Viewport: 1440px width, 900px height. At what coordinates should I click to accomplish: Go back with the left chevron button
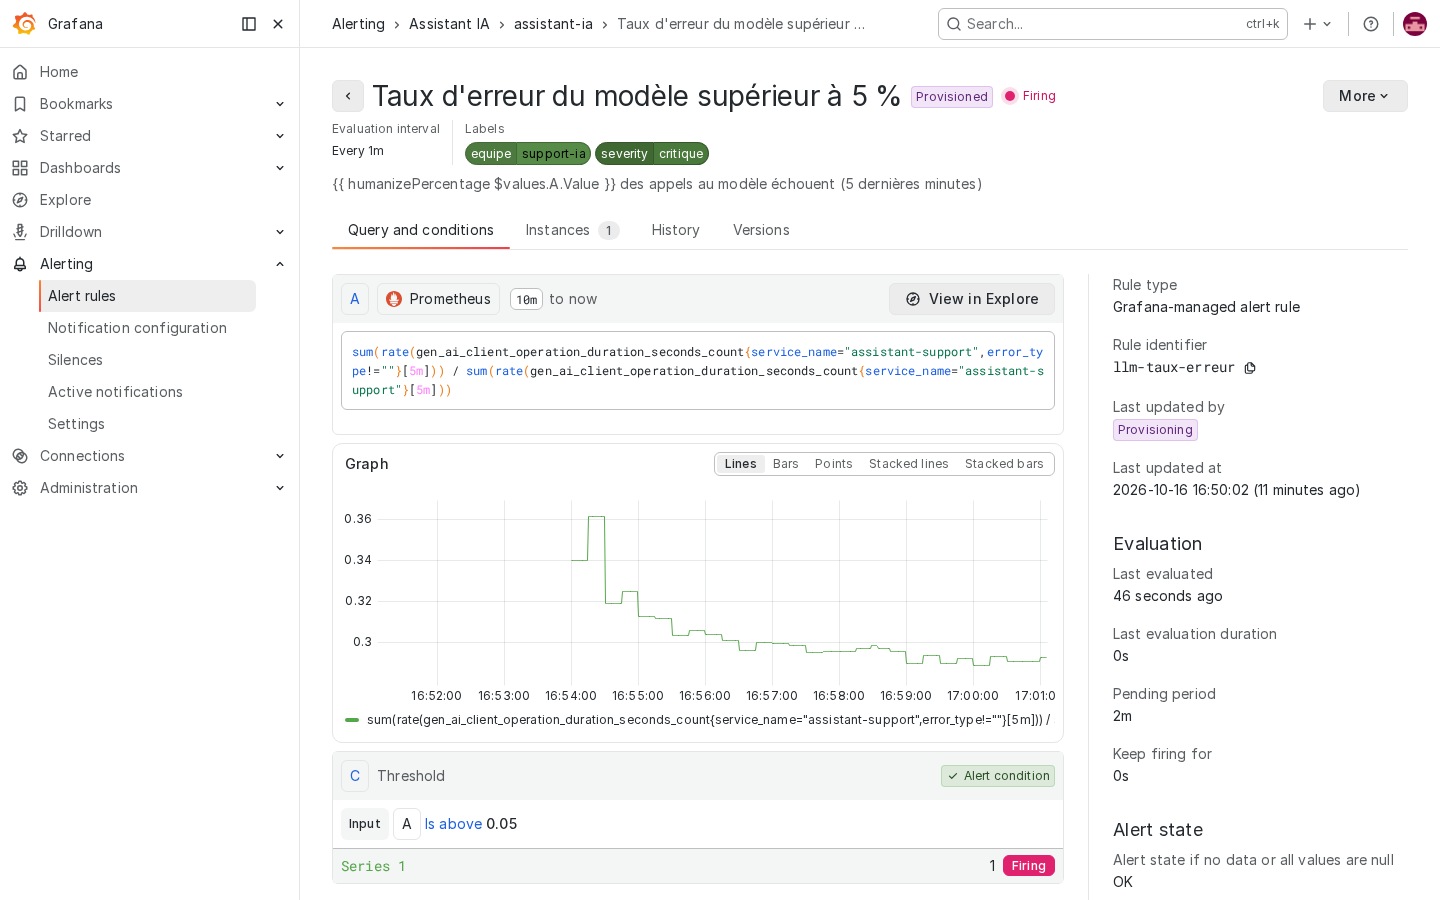(348, 96)
